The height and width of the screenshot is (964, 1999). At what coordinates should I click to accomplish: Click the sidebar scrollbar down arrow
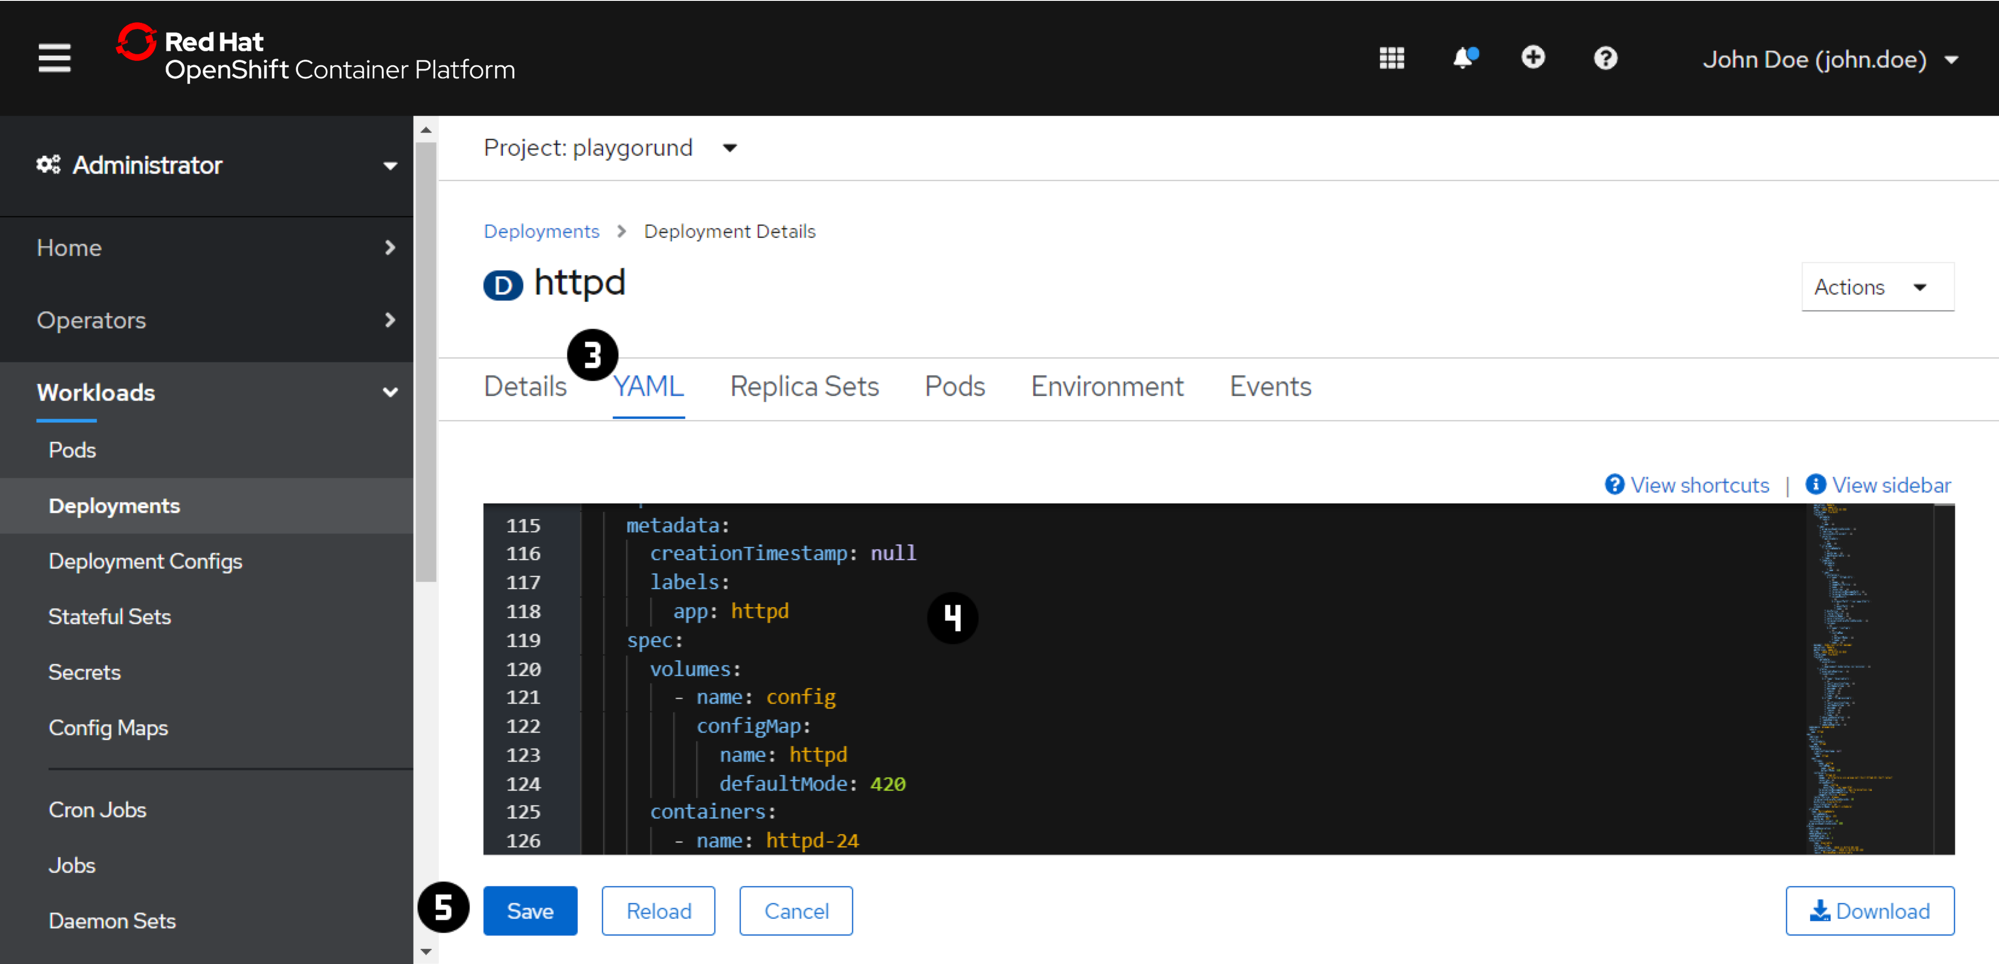point(426,952)
